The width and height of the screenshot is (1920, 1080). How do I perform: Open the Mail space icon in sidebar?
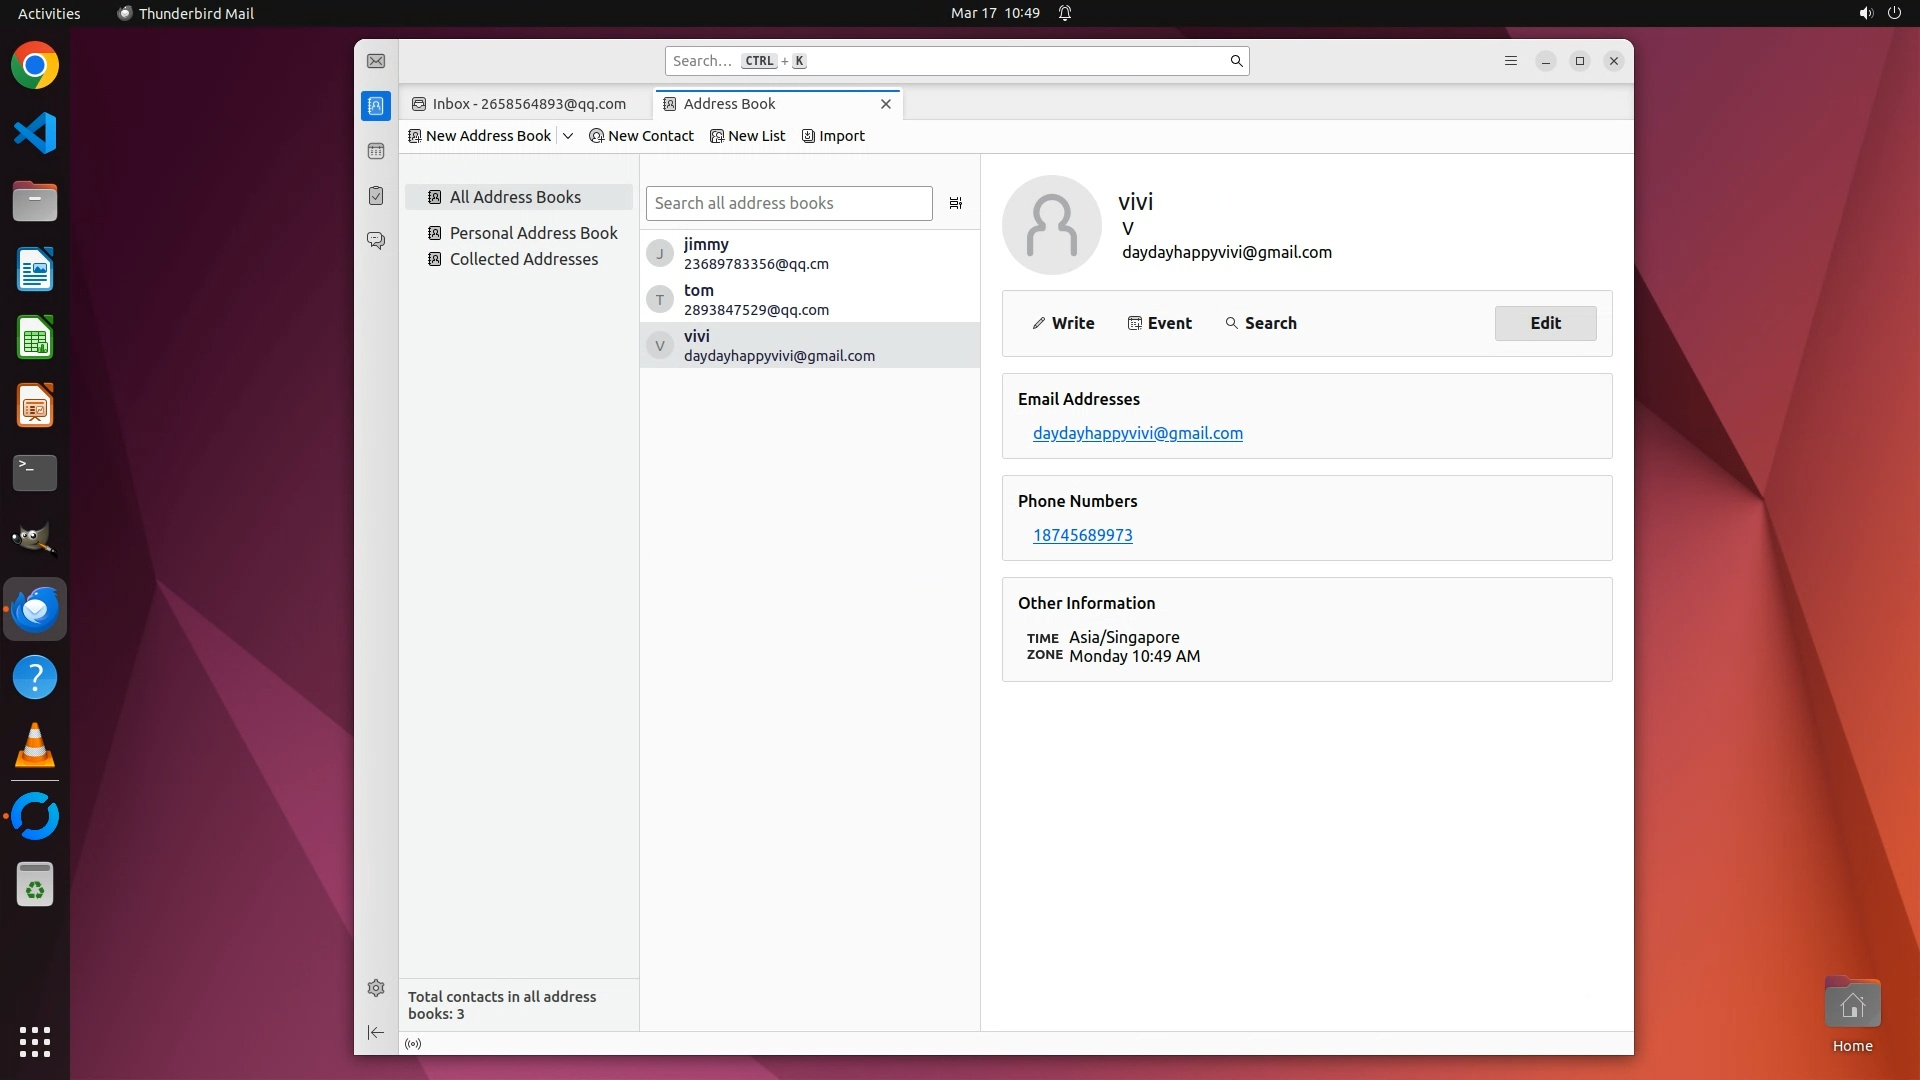[376, 61]
